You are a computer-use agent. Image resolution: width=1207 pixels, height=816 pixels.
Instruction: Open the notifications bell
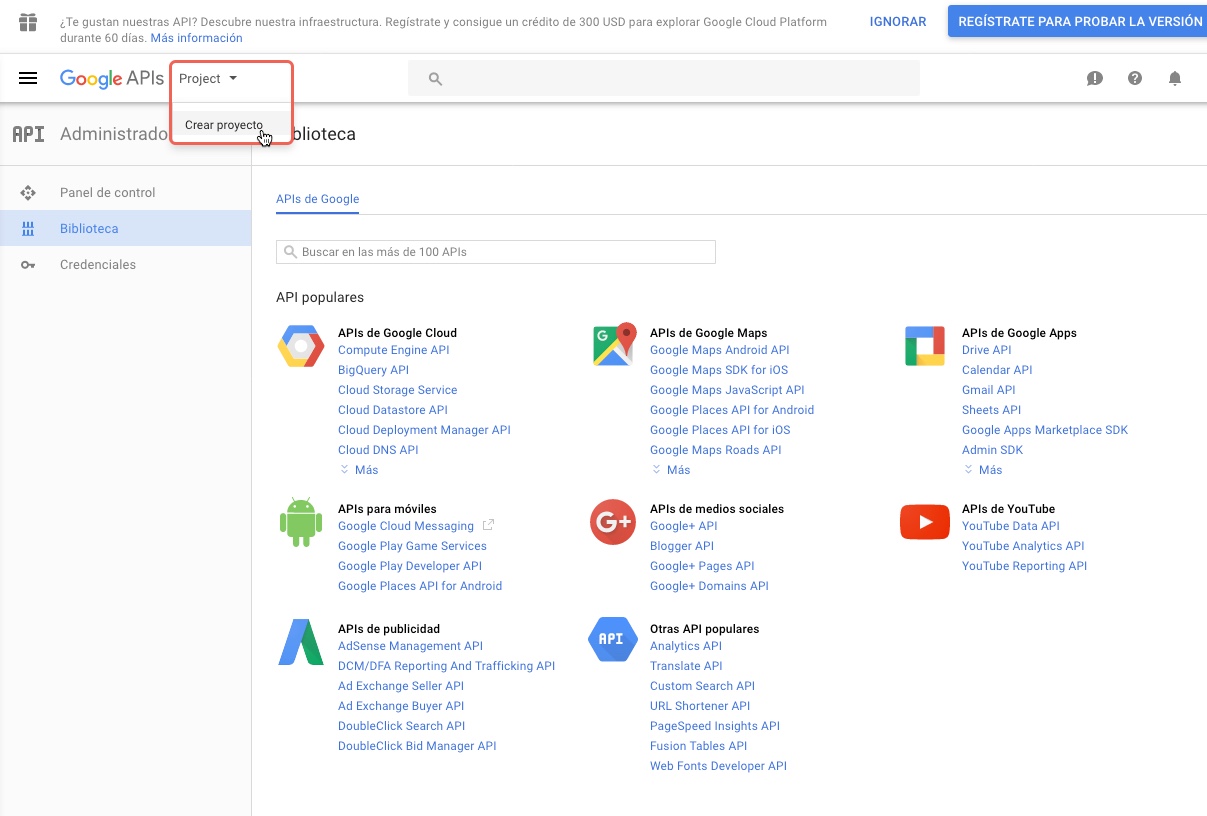tap(1175, 78)
